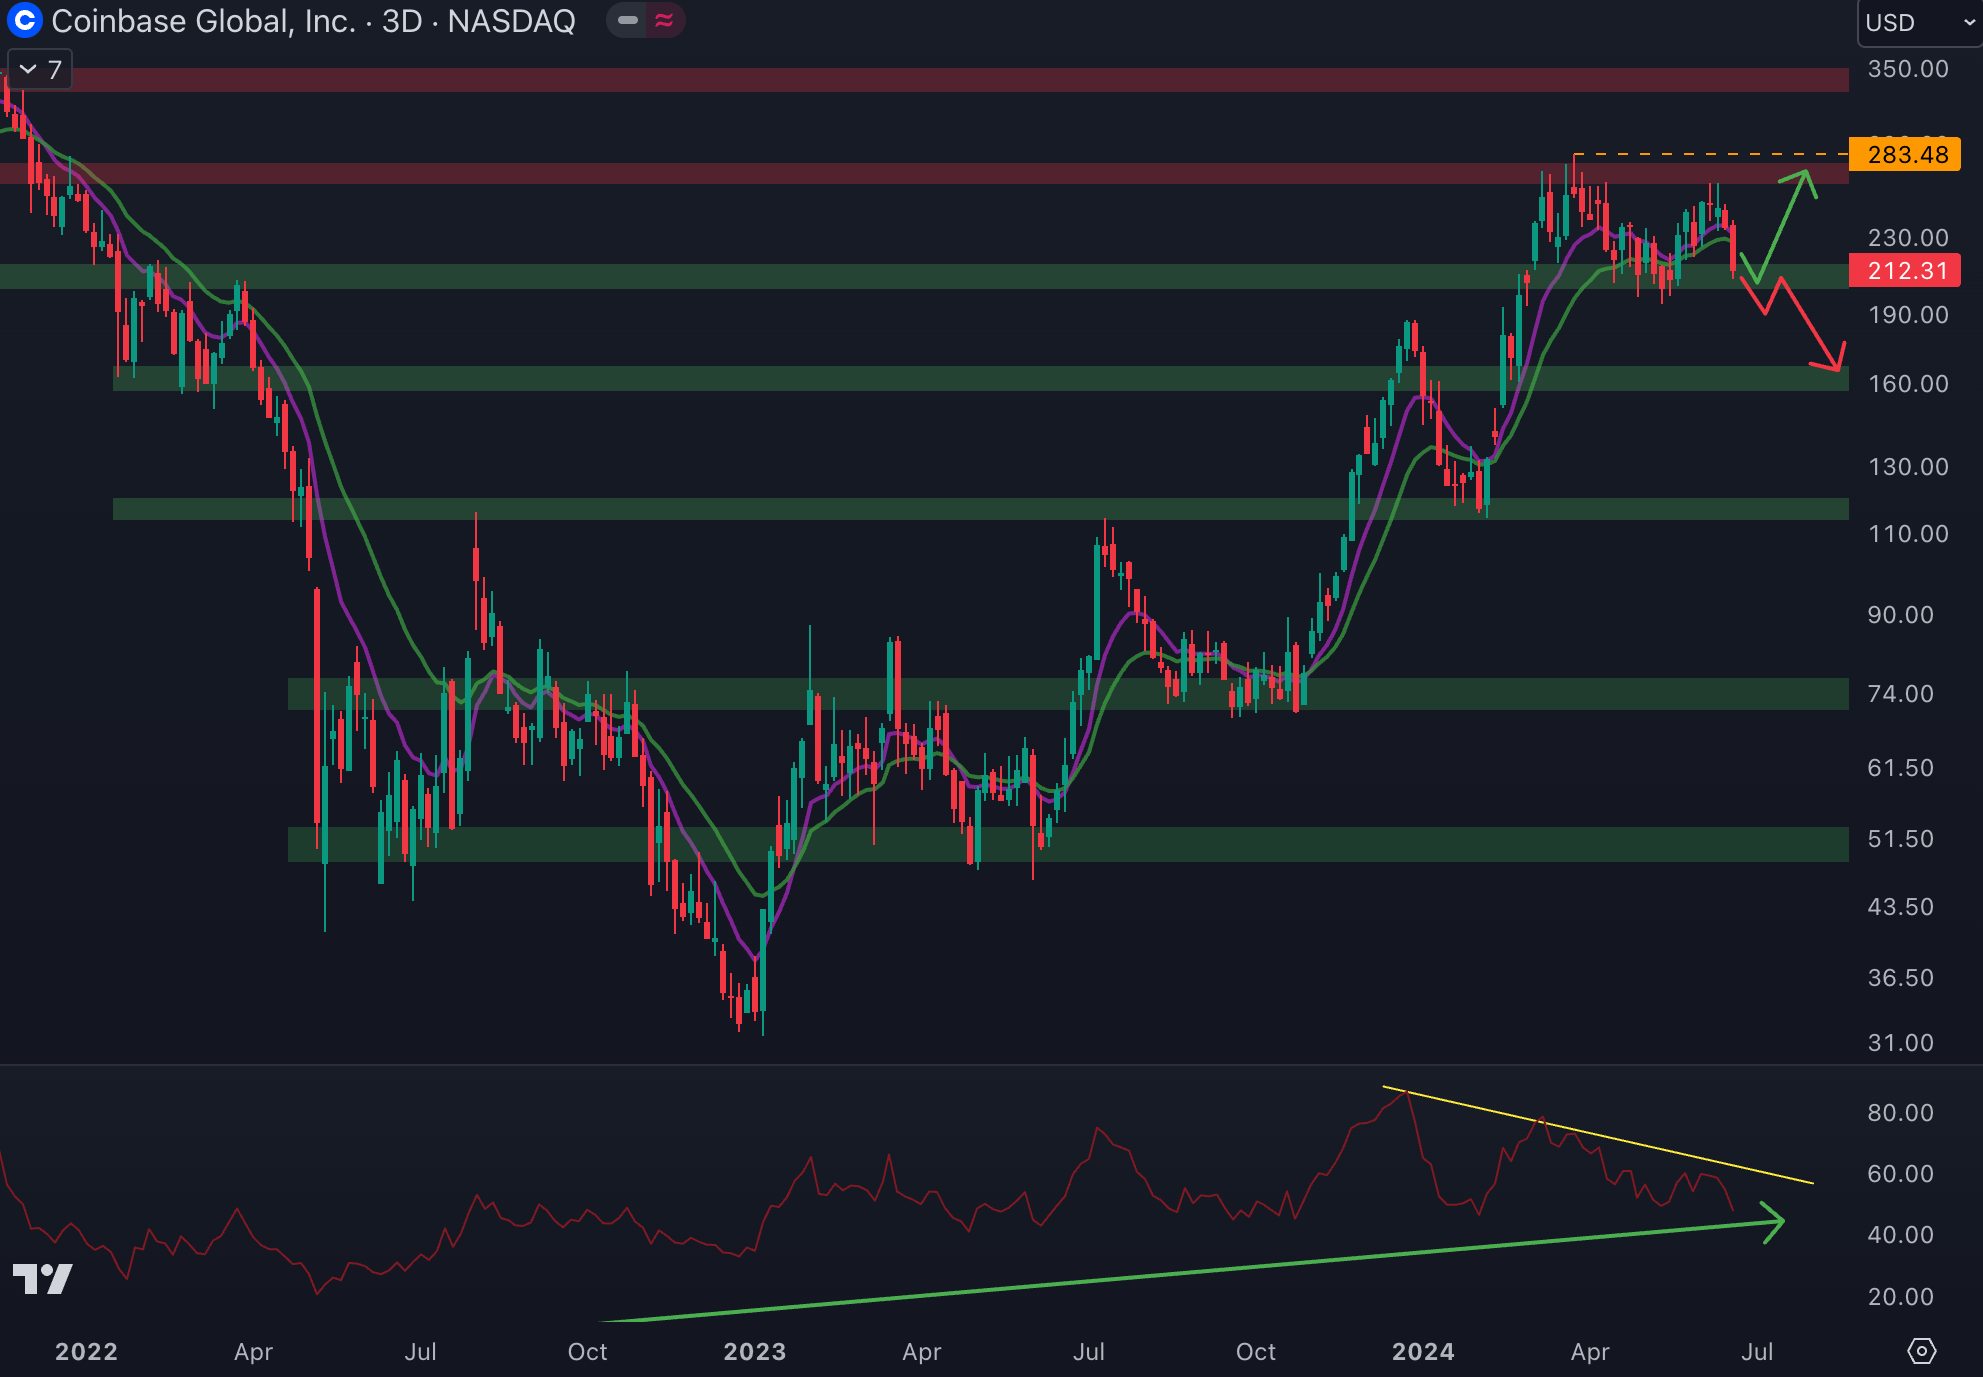Viewport: 1983px width, 1377px height.
Task: Click the pink approximate-data wave icon
Action: point(664,20)
